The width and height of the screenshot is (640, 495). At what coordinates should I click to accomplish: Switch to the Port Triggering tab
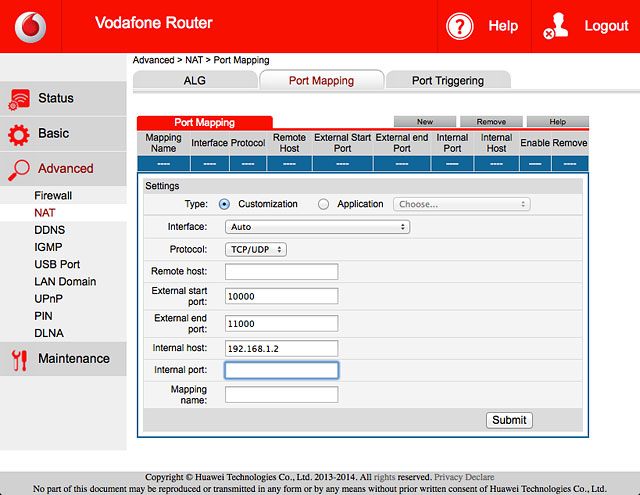click(448, 80)
